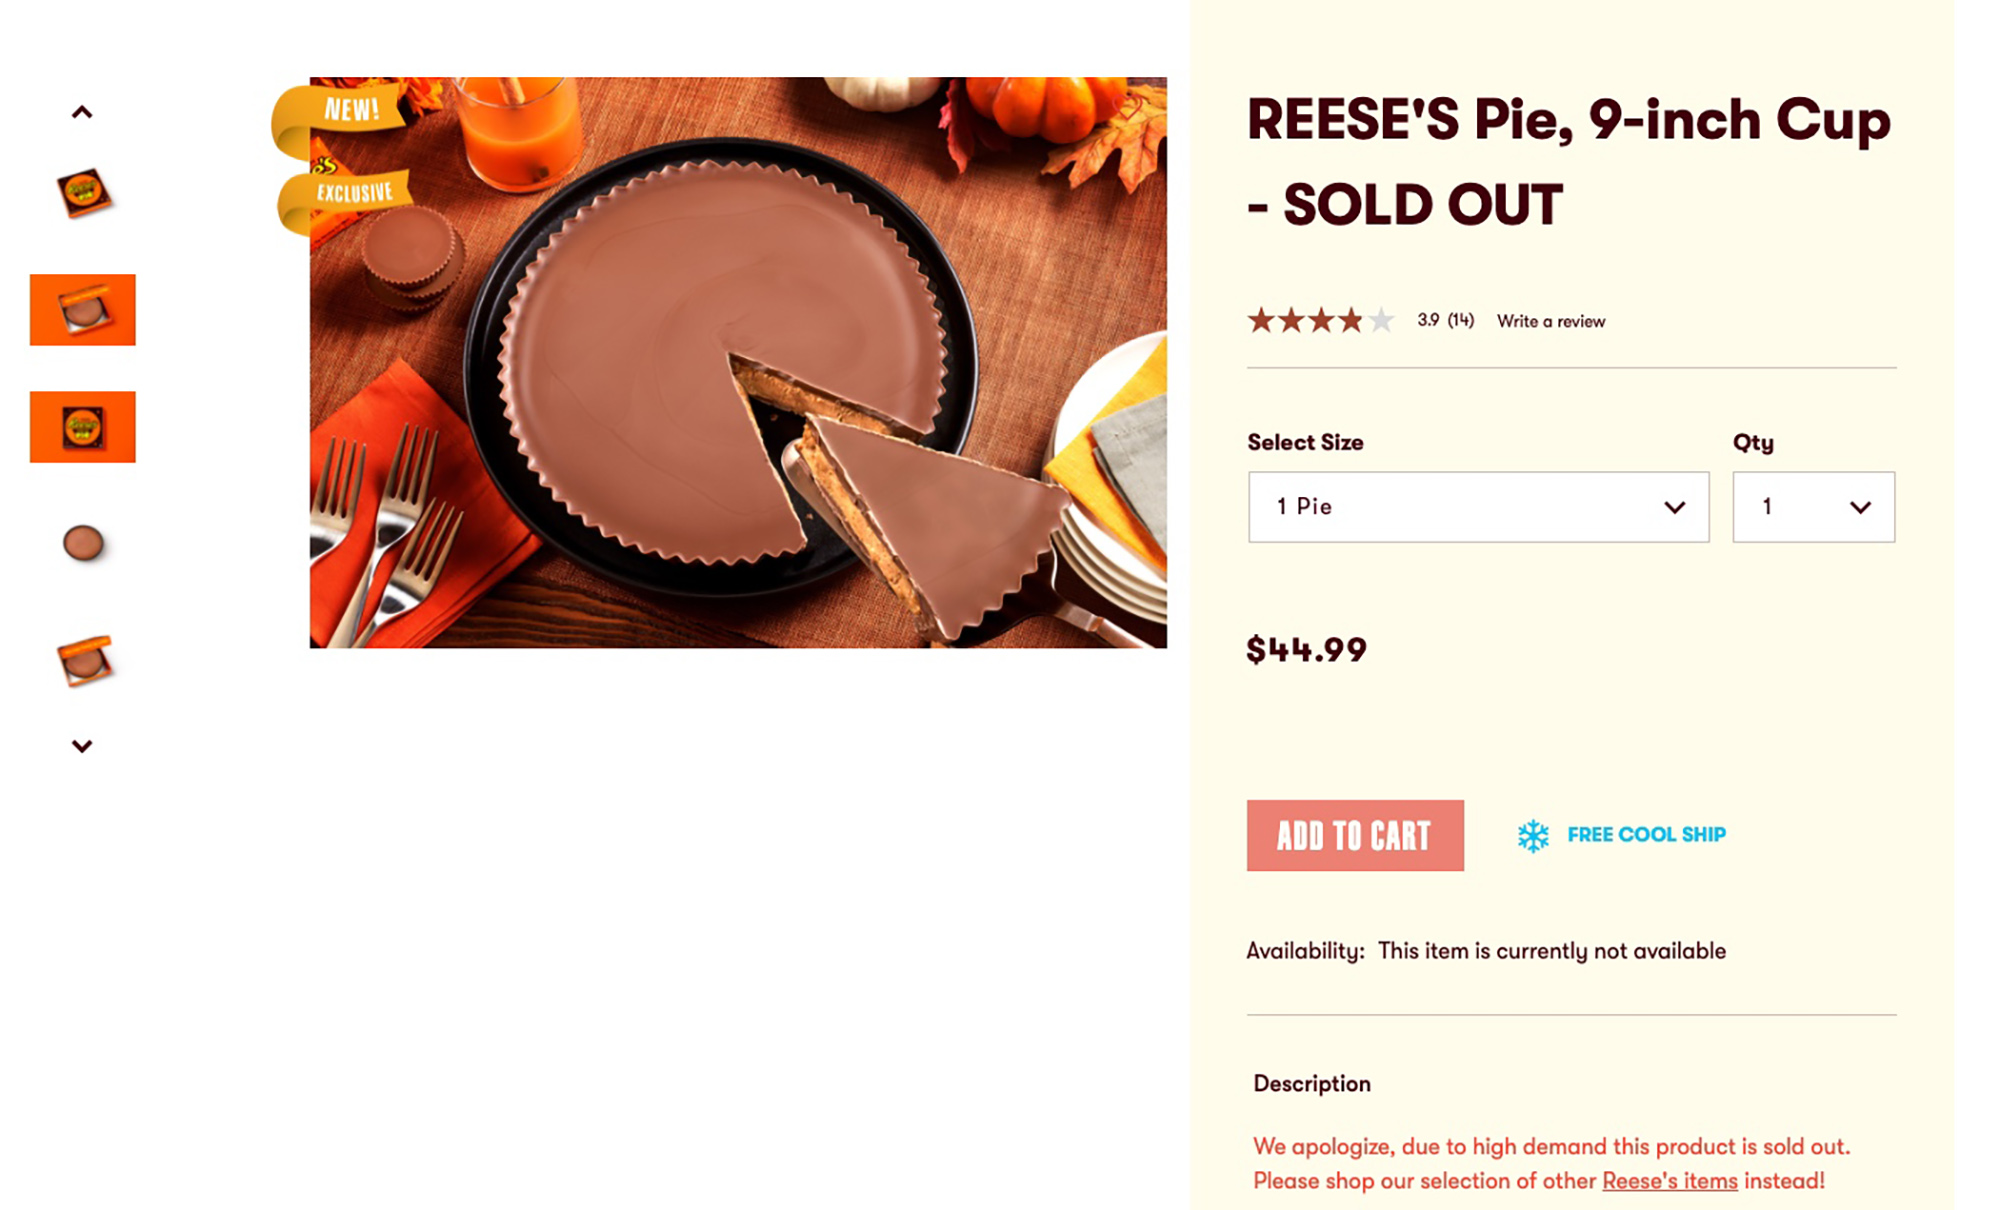Select third thumbnail showing pie box top
Screen dimensions: 2000x1210
[83, 427]
